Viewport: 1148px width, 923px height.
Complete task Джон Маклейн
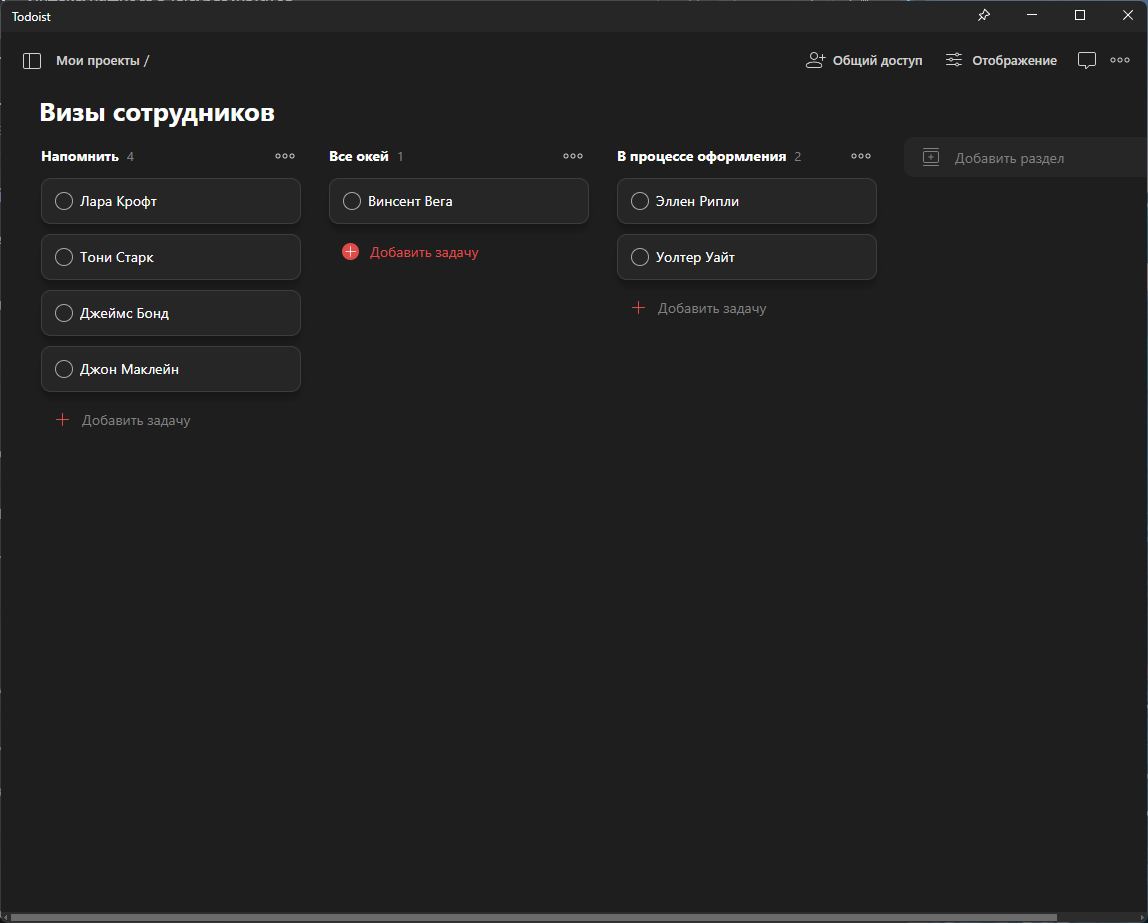tap(64, 369)
